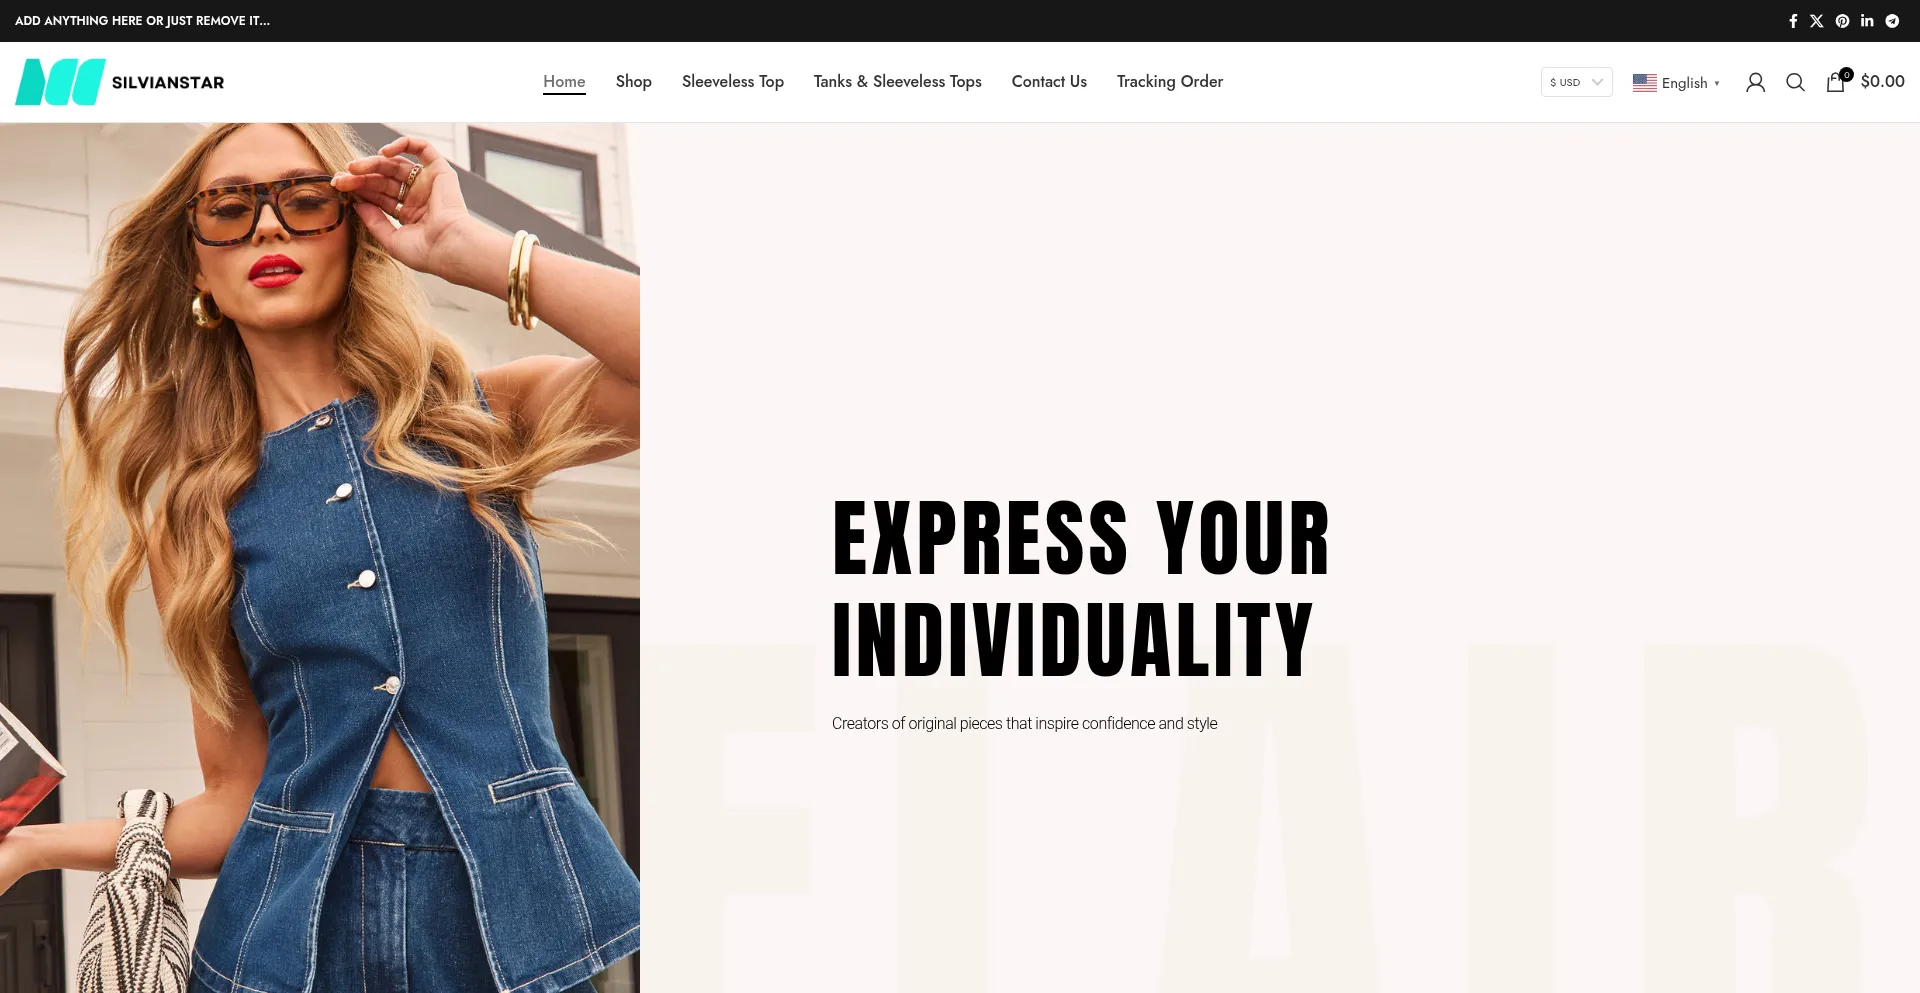Open the search magnifier icon
This screenshot has width=1920, height=993.
(1795, 82)
